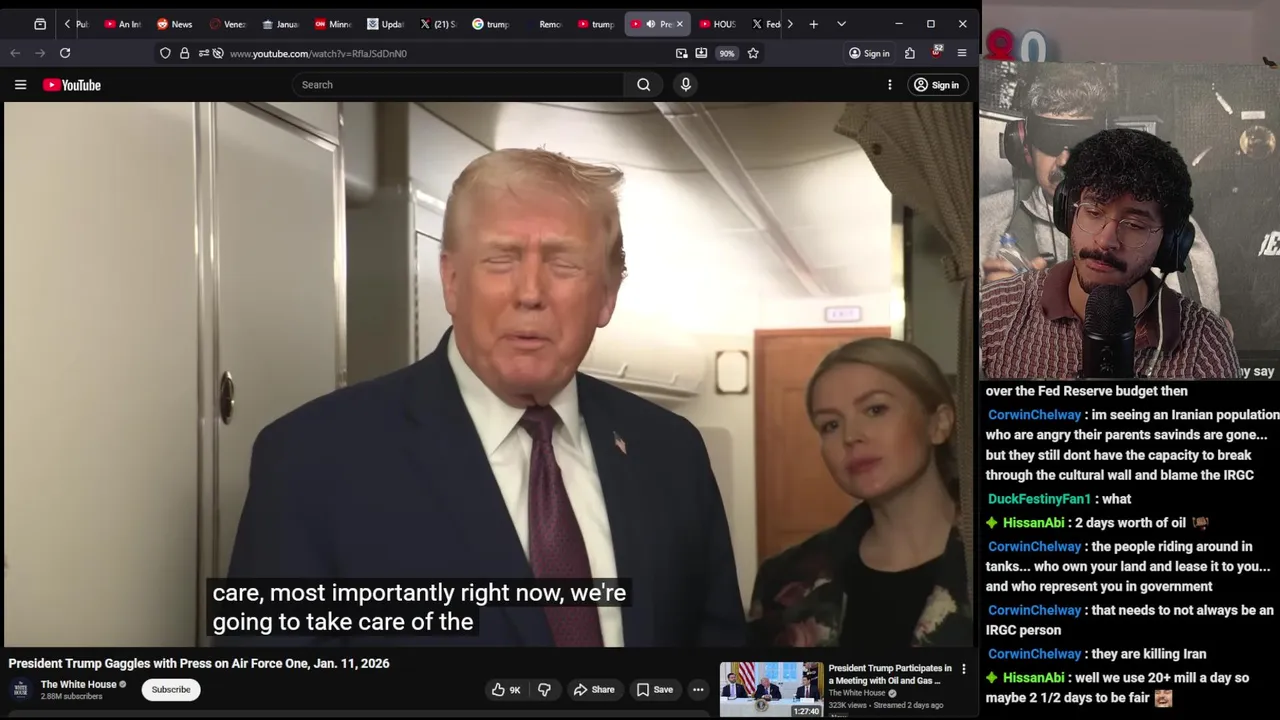Switch to the Venez tab
Viewport: 1280px width, 720px height.
[228, 24]
